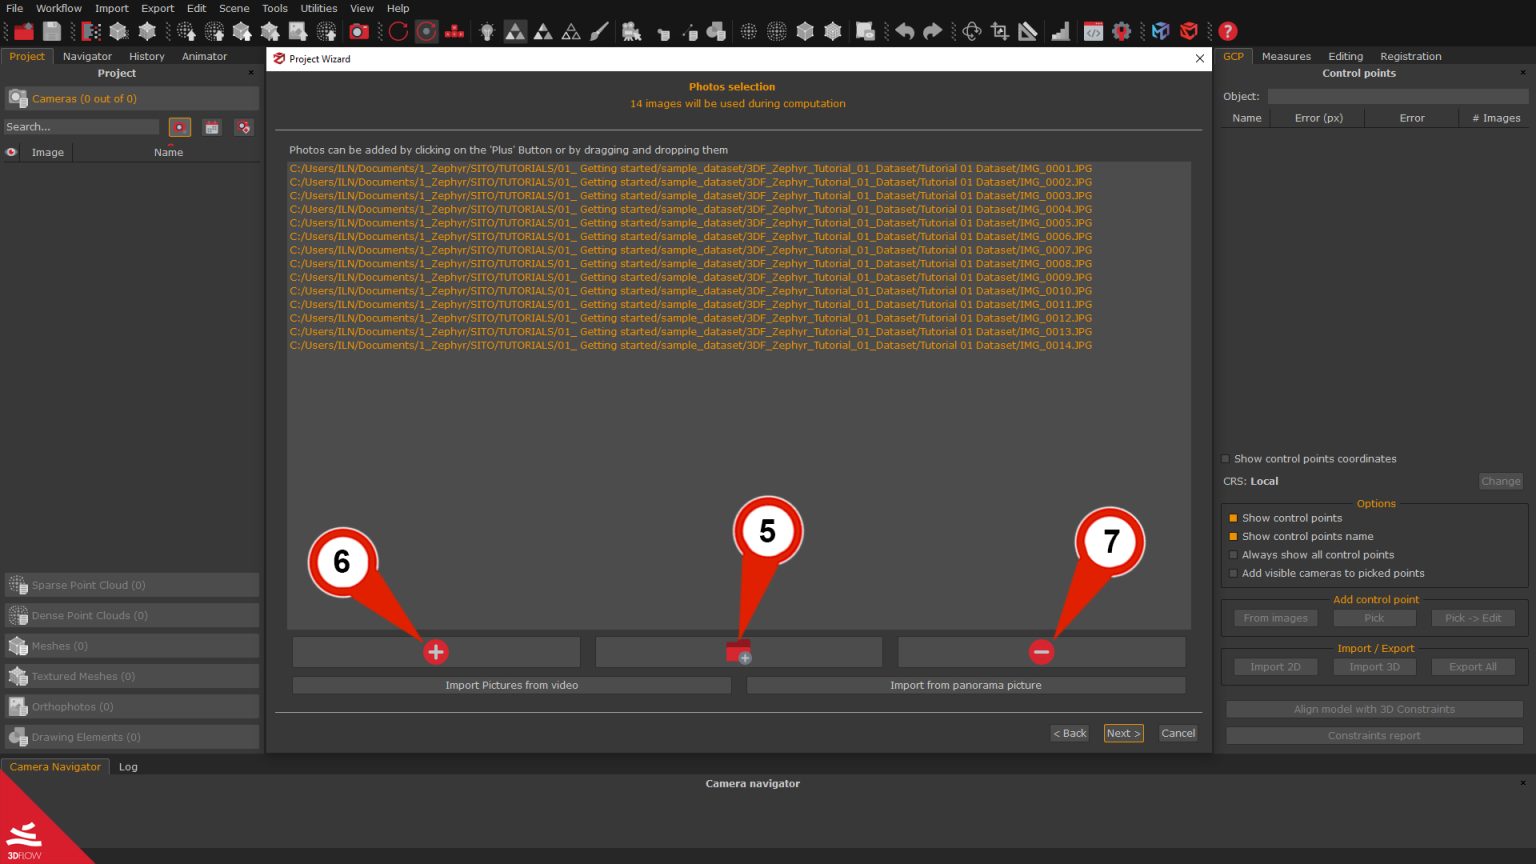
Task: Click the calendar icon beside camera search
Action: 212,127
